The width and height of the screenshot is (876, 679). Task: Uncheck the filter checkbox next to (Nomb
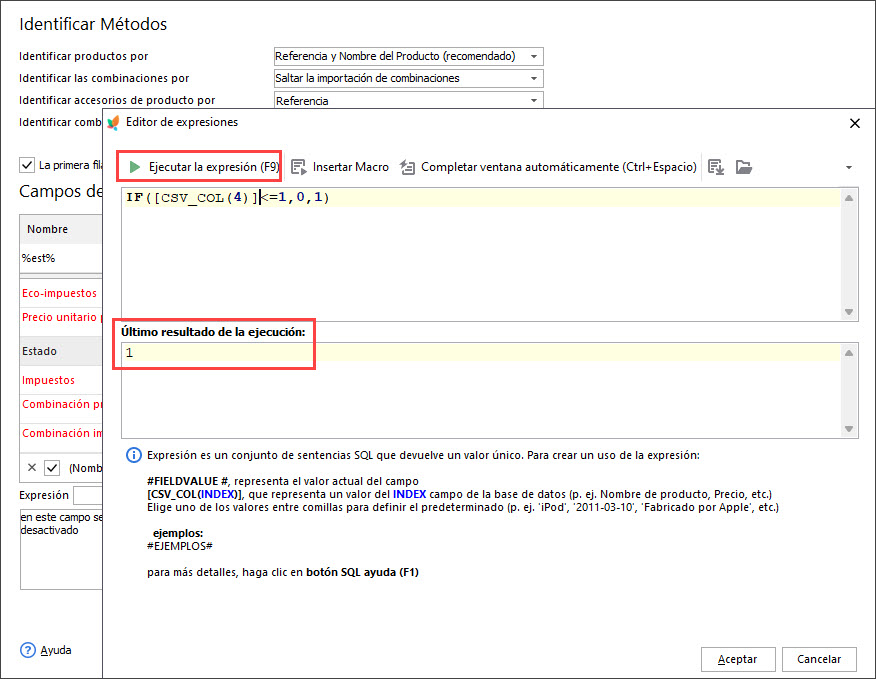52,468
